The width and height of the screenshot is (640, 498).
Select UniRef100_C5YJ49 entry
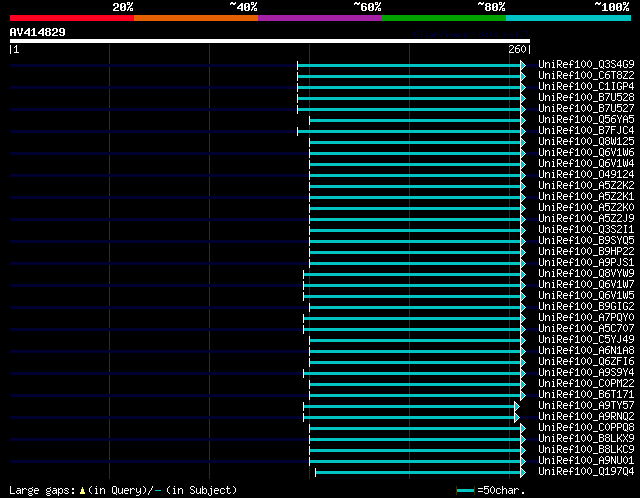pos(586,340)
